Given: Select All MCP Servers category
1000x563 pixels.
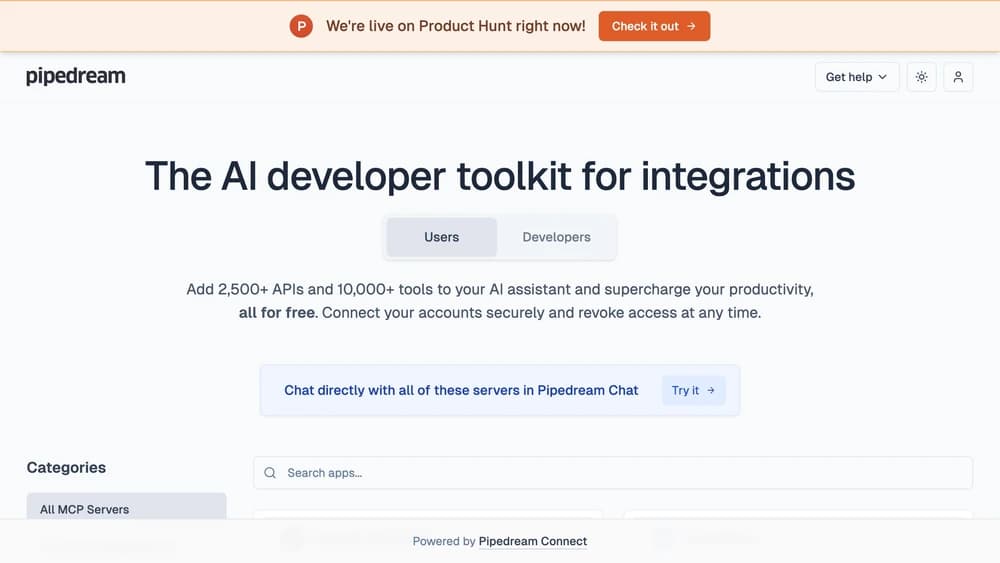Looking at the screenshot, I should pyautogui.click(x=126, y=508).
